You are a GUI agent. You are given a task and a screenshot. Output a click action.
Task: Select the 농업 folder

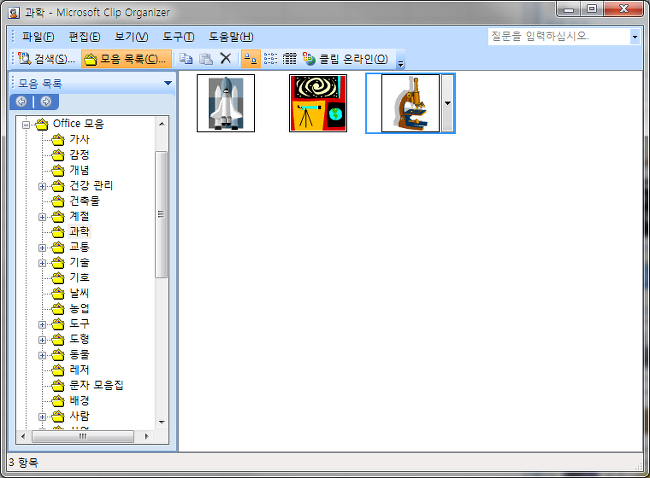pos(79,308)
